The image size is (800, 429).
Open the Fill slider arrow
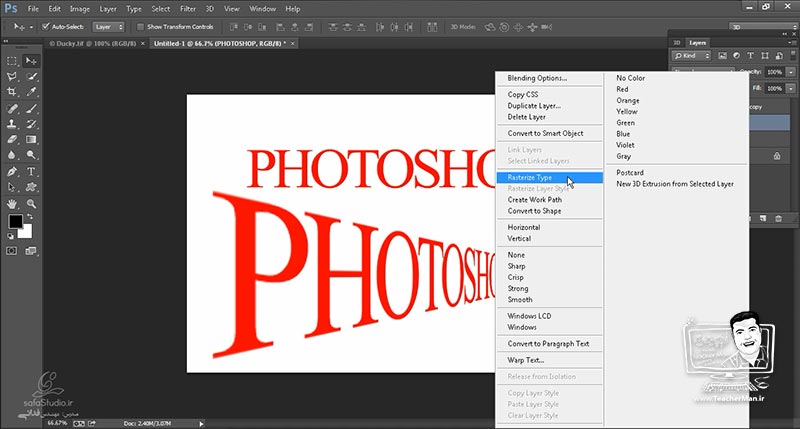click(791, 88)
